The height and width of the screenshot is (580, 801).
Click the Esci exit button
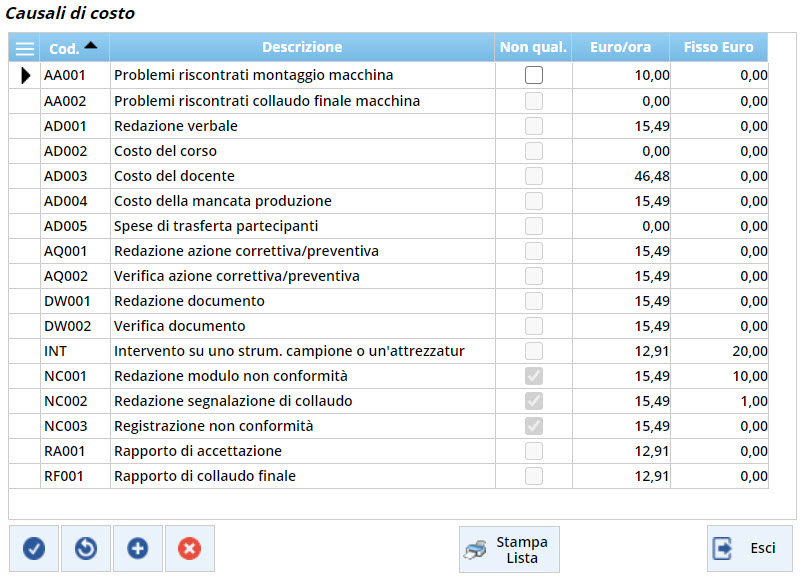[749, 548]
